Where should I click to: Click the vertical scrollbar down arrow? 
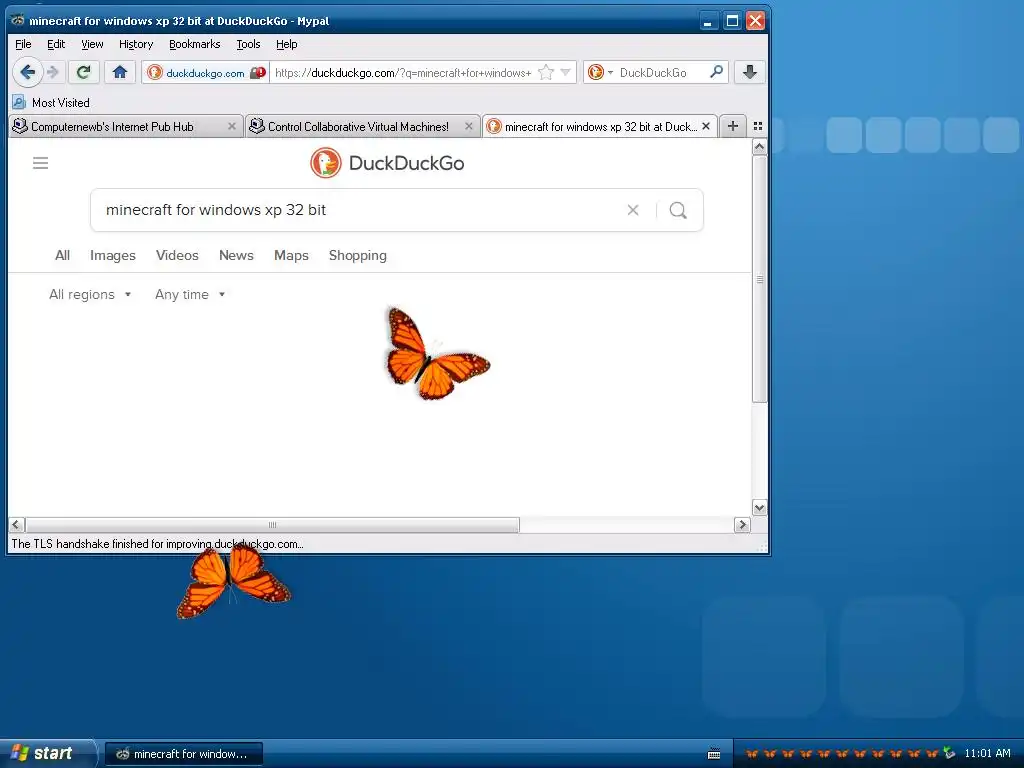point(759,507)
